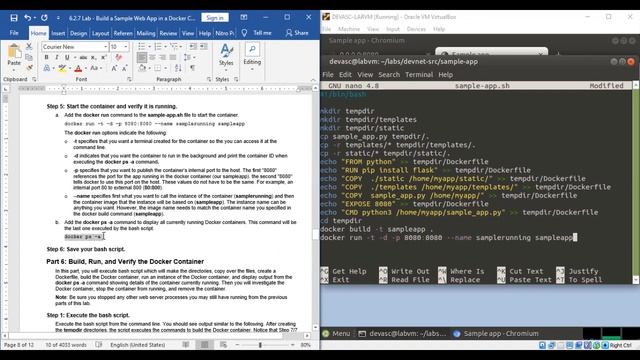
Task: Open the Courier New font name dropdown
Action: point(105,47)
